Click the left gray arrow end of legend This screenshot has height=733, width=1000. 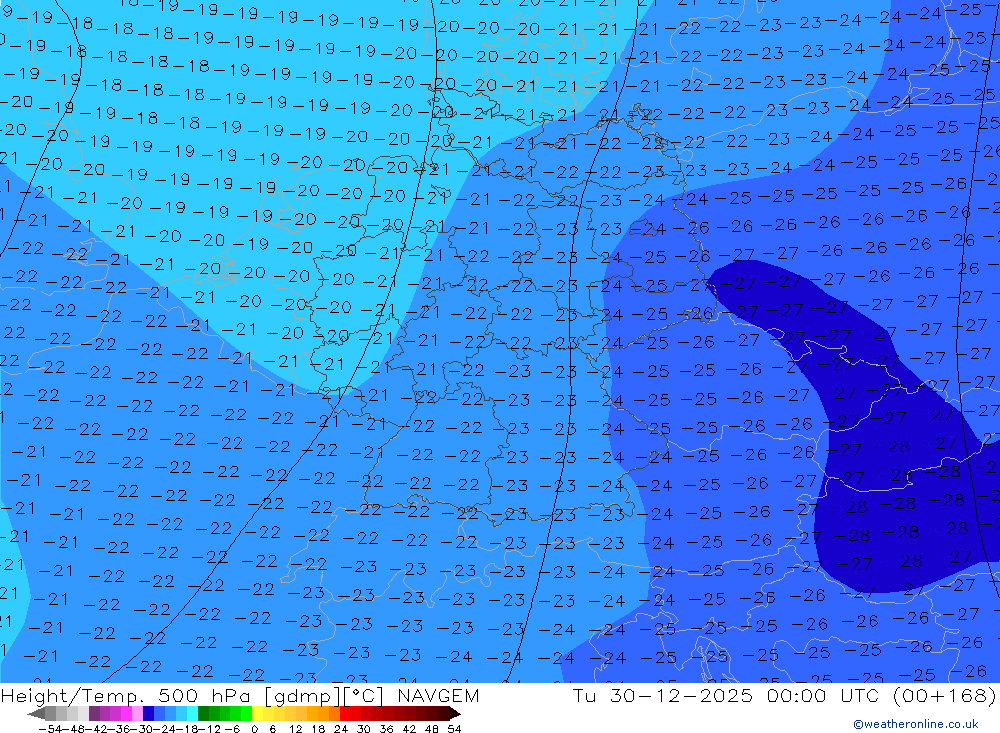36,713
